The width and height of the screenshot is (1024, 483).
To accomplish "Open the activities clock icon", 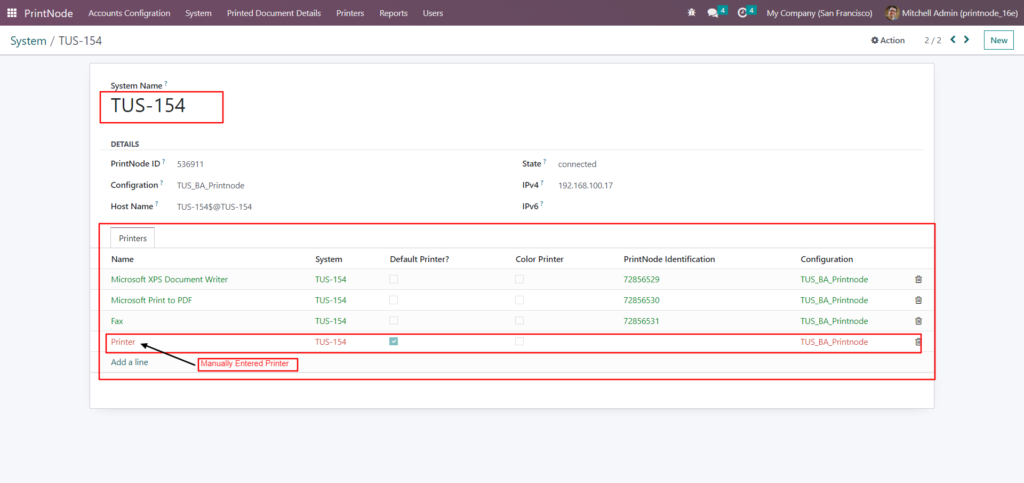I will 742,13.
